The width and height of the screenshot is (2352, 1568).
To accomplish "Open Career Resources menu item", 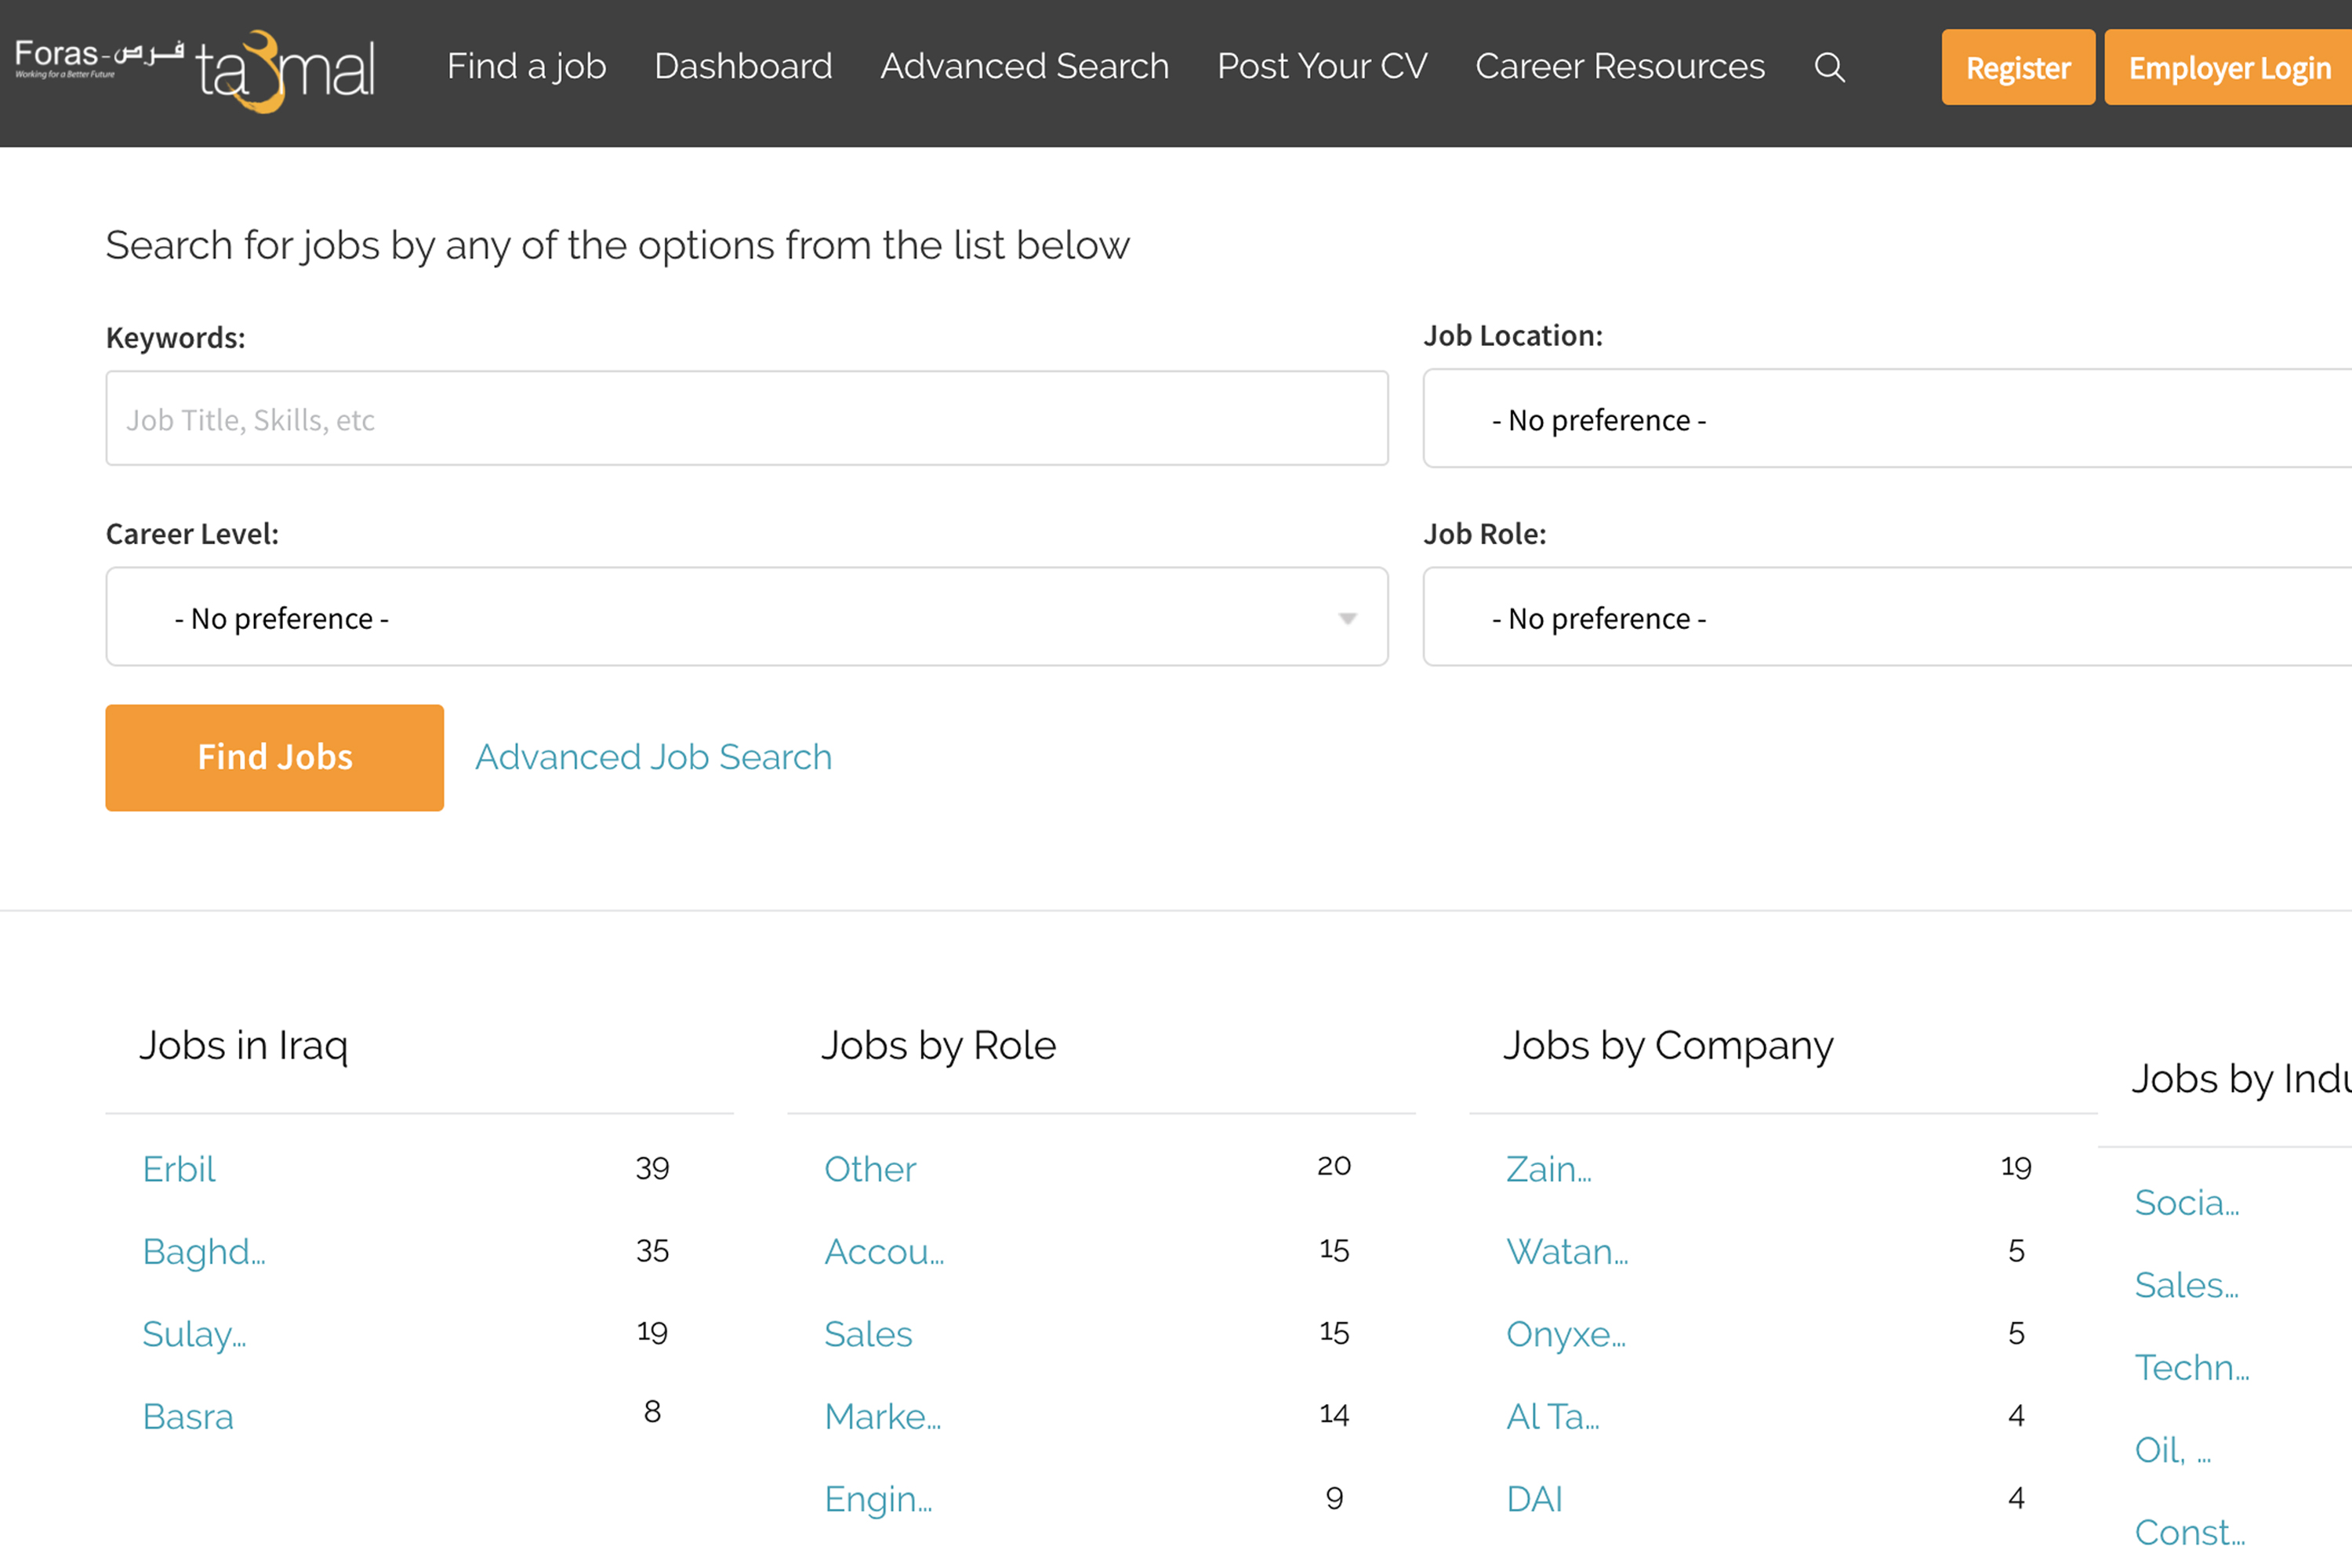I will (x=1619, y=66).
